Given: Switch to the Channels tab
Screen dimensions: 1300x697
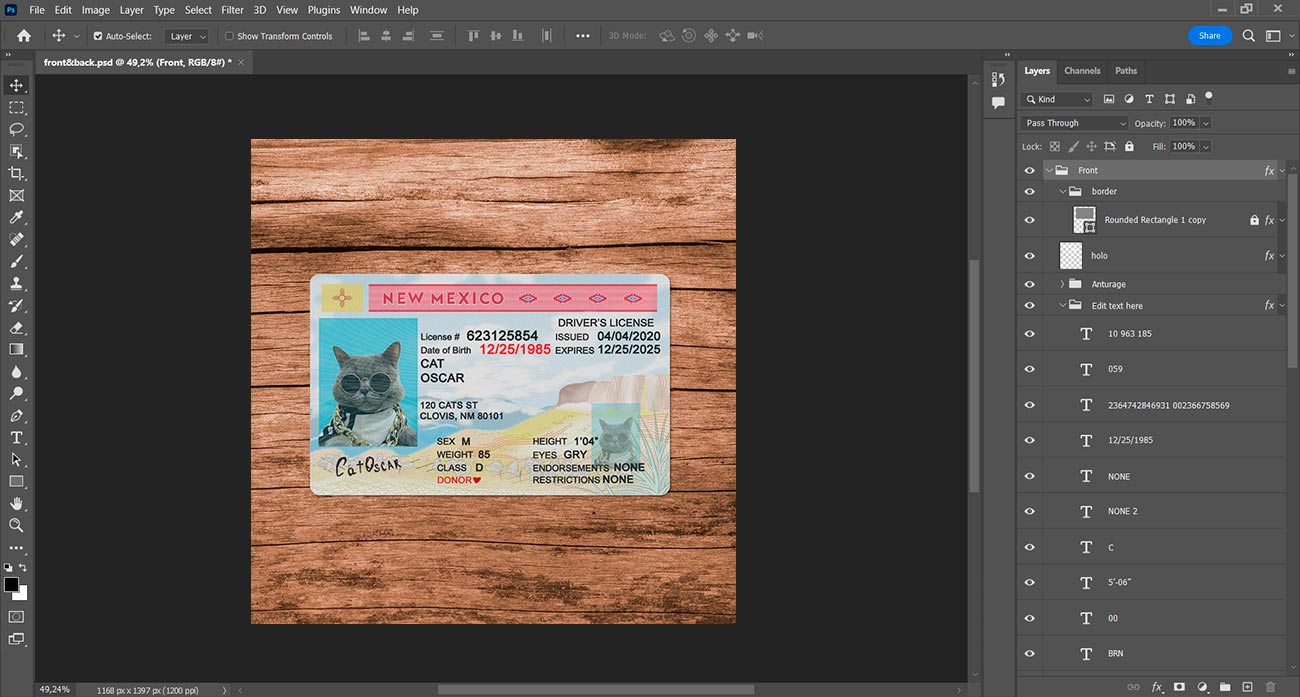Looking at the screenshot, I should [x=1082, y=71].
